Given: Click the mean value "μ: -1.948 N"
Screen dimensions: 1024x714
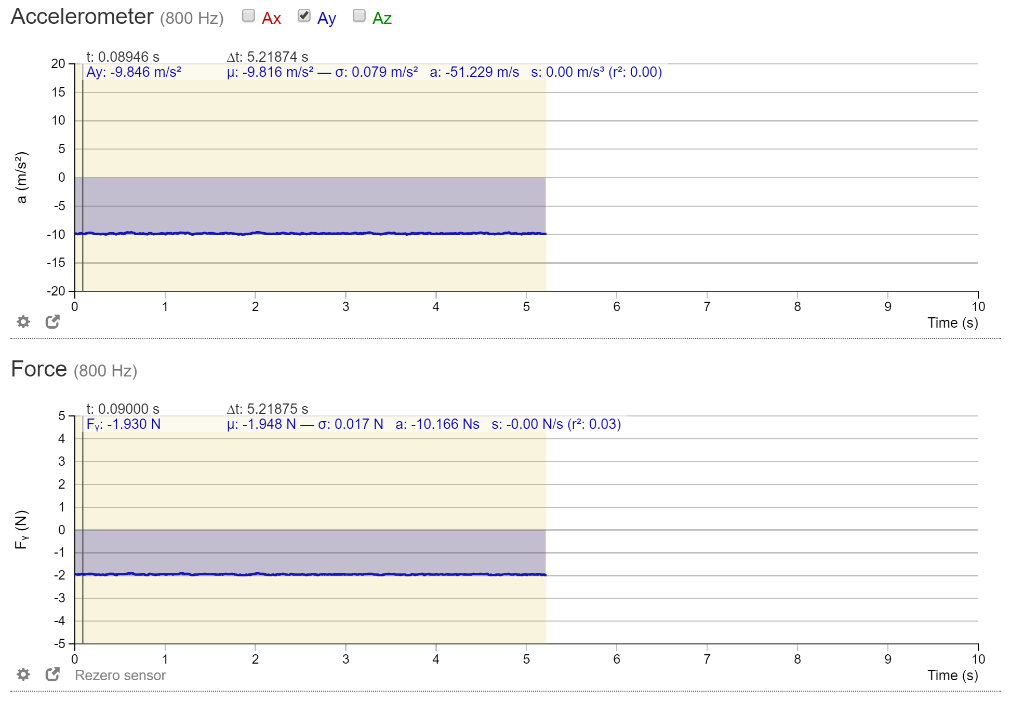Looking at the screenshot, I should pyautogui.click(x=261, y=425).
